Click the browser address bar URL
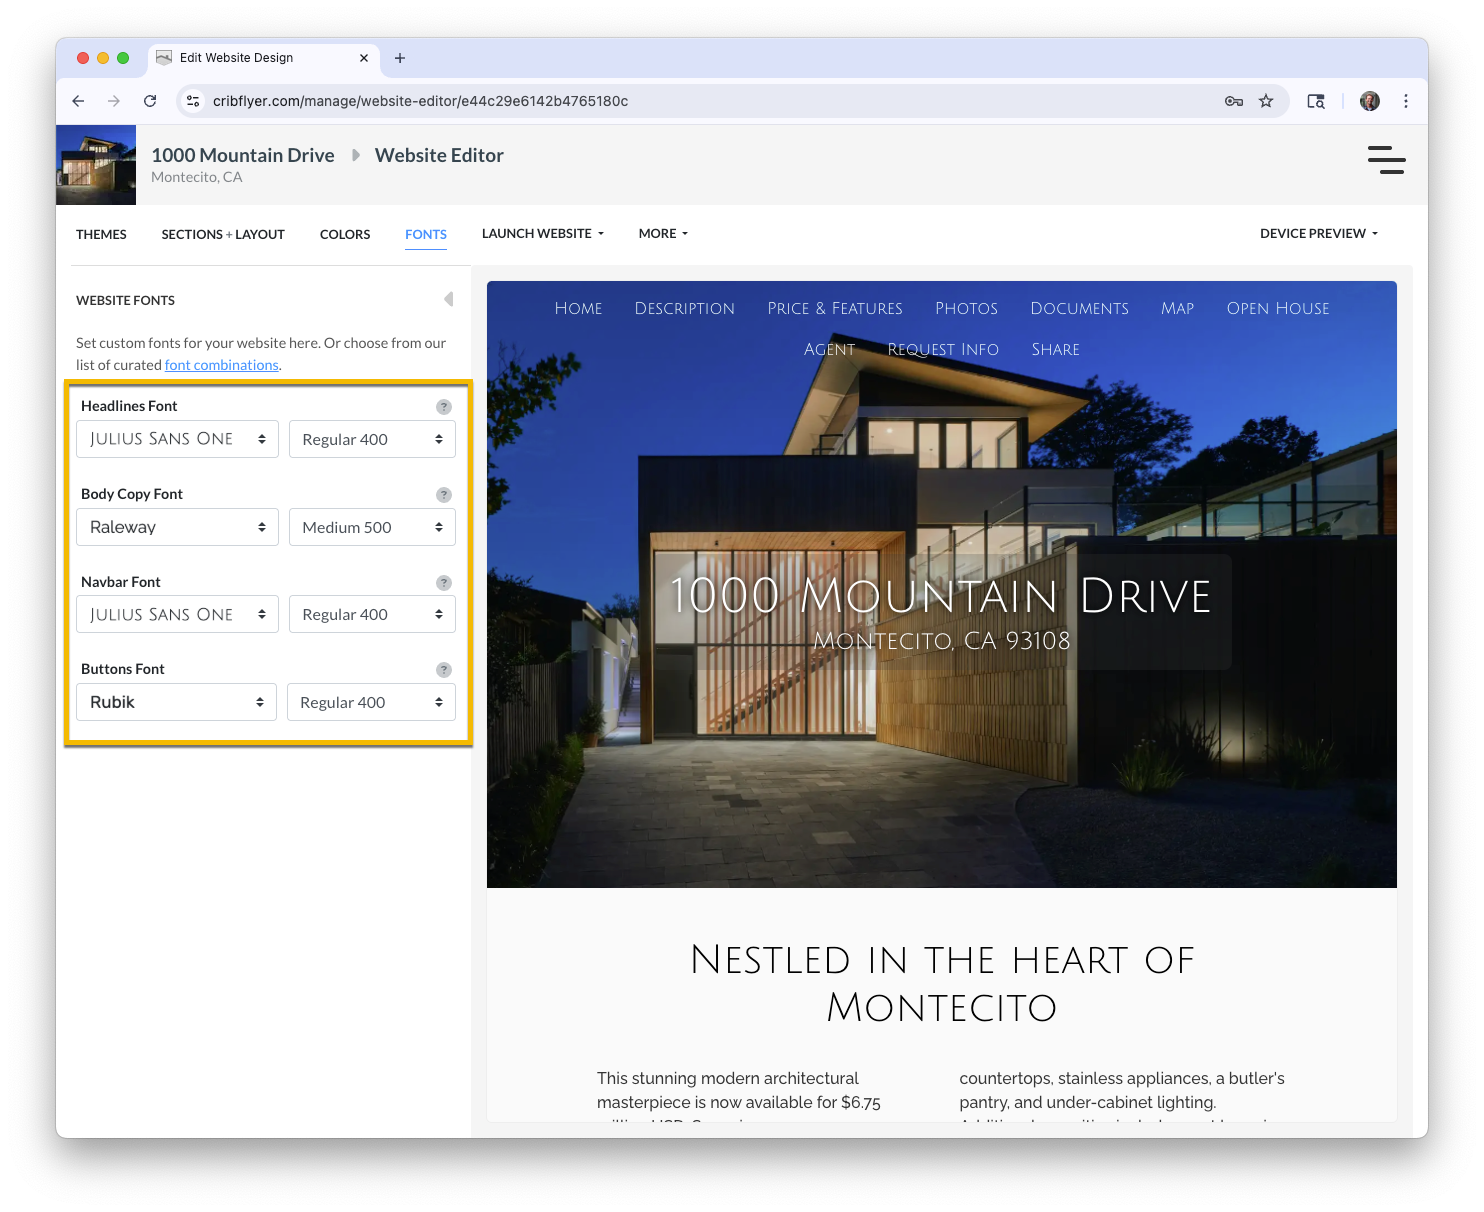The width and height of the screenshot is (1484, 1212). [x=420, y=101]
